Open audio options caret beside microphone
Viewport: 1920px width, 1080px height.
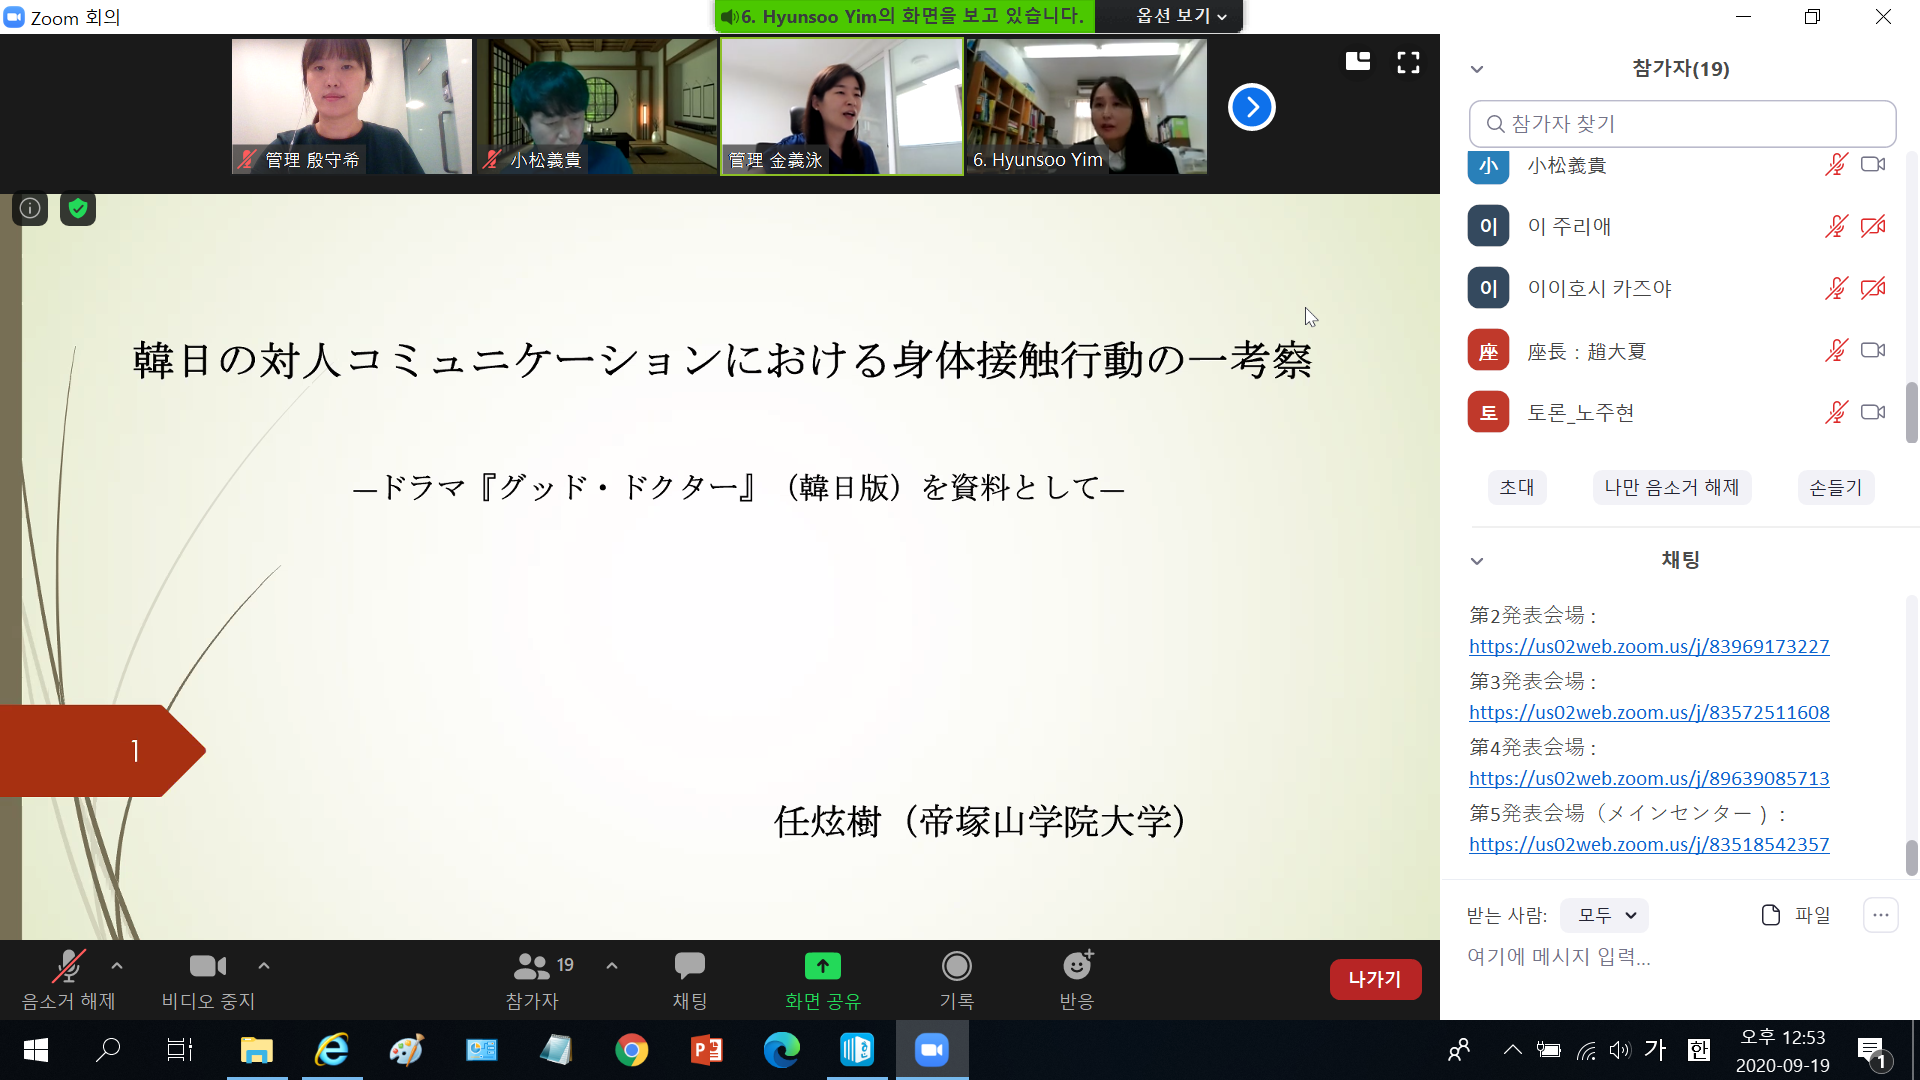(117, 966)
